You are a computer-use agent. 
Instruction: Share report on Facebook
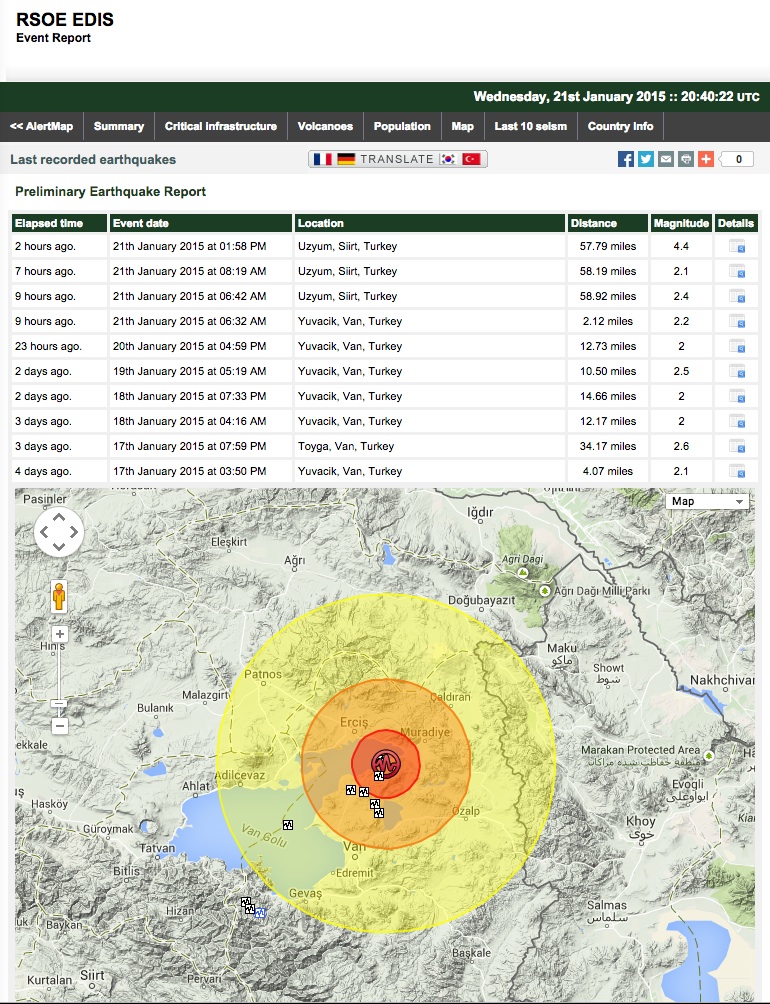[x=625, y=159]
